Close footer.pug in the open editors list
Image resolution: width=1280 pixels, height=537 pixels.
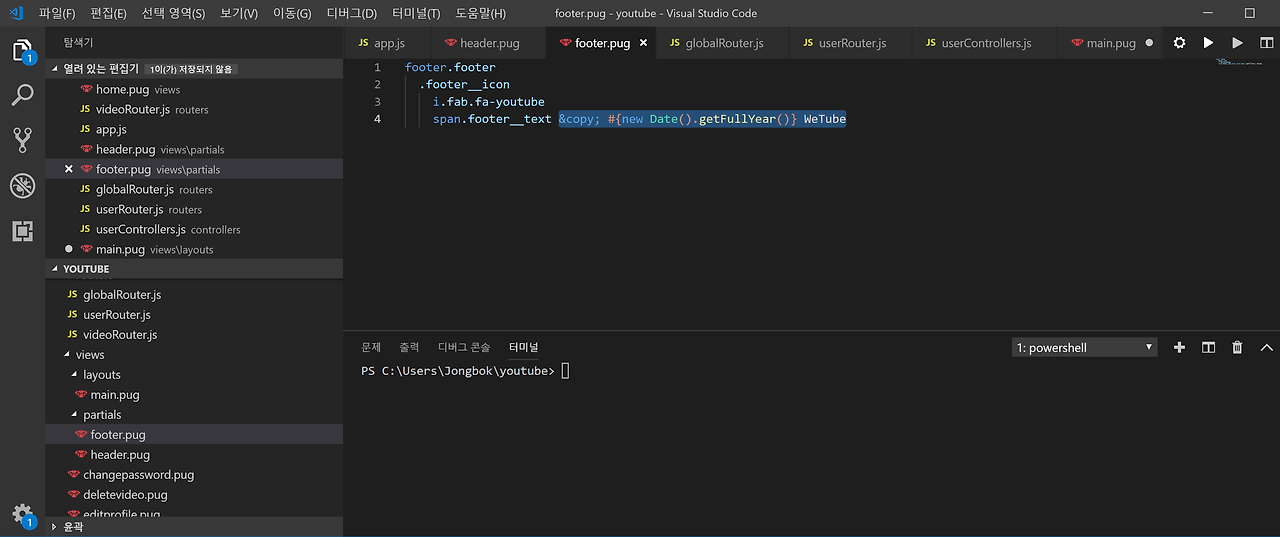(68, 169)
